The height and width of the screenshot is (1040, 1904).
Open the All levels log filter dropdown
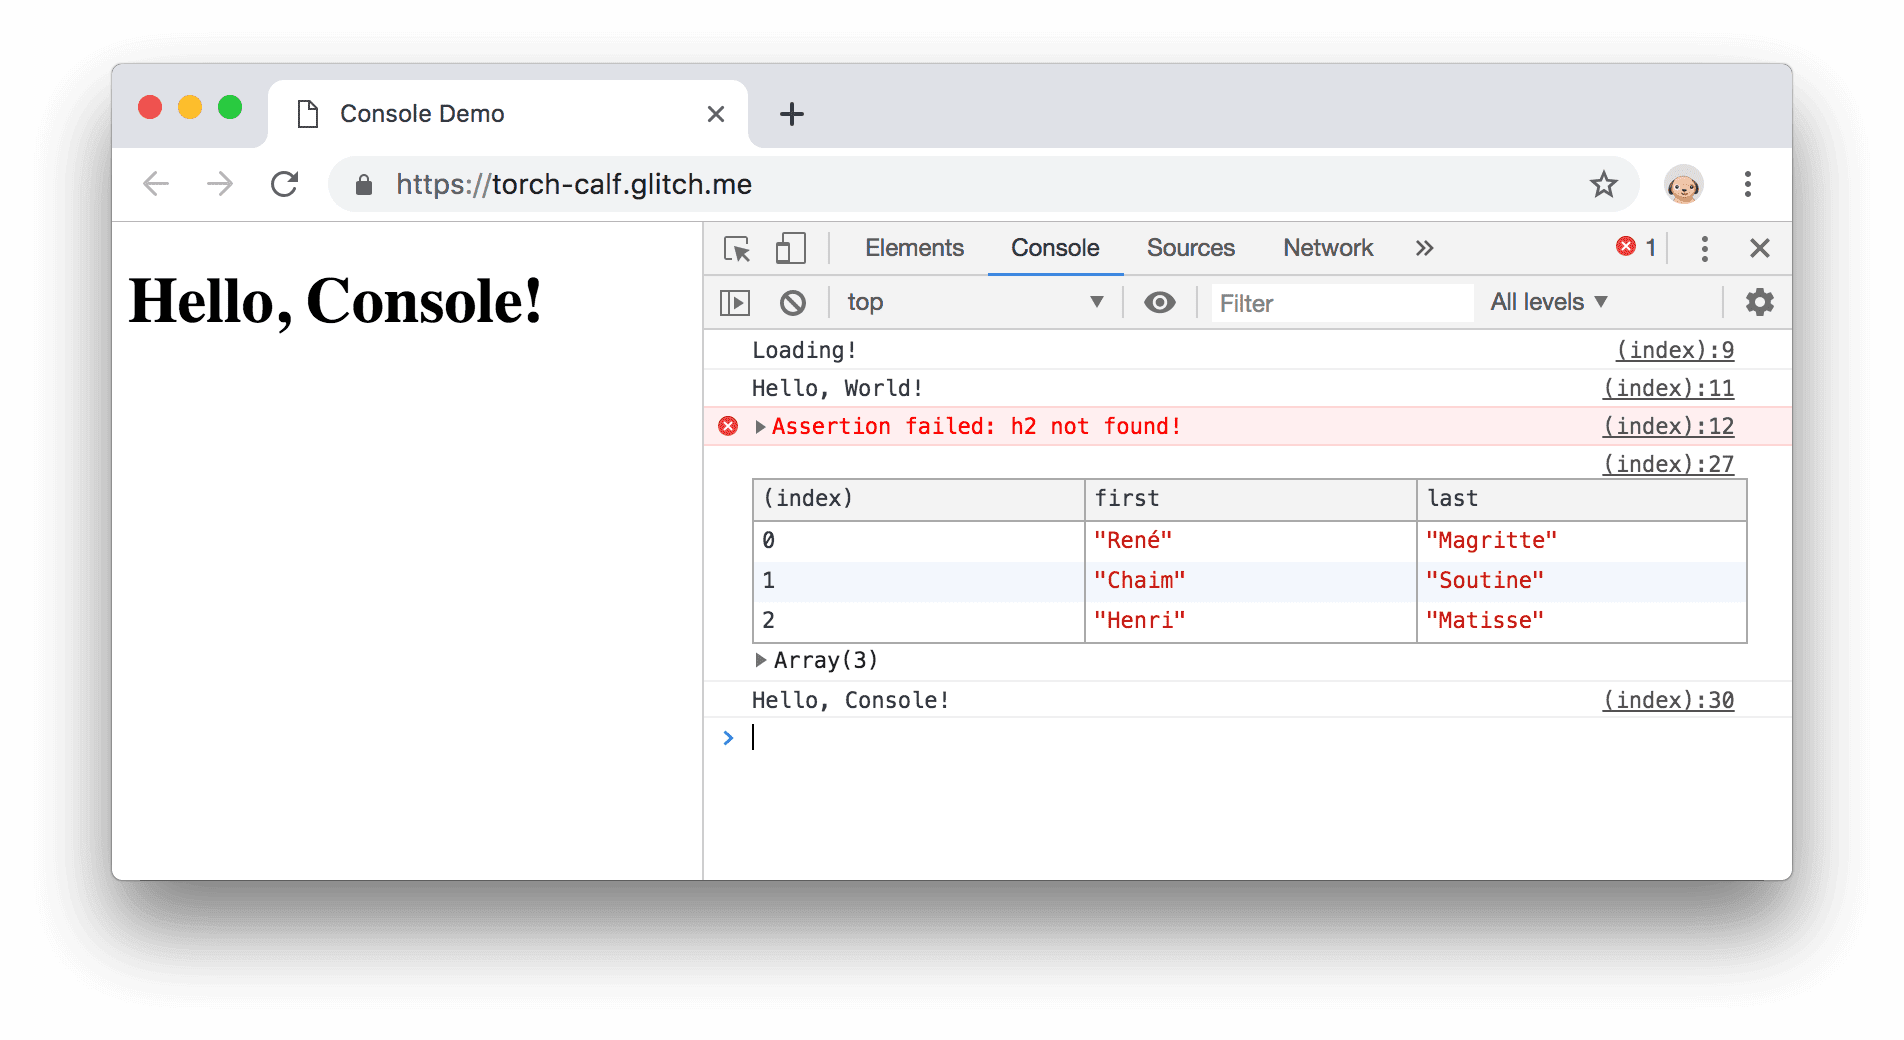tap(1547, 302)
